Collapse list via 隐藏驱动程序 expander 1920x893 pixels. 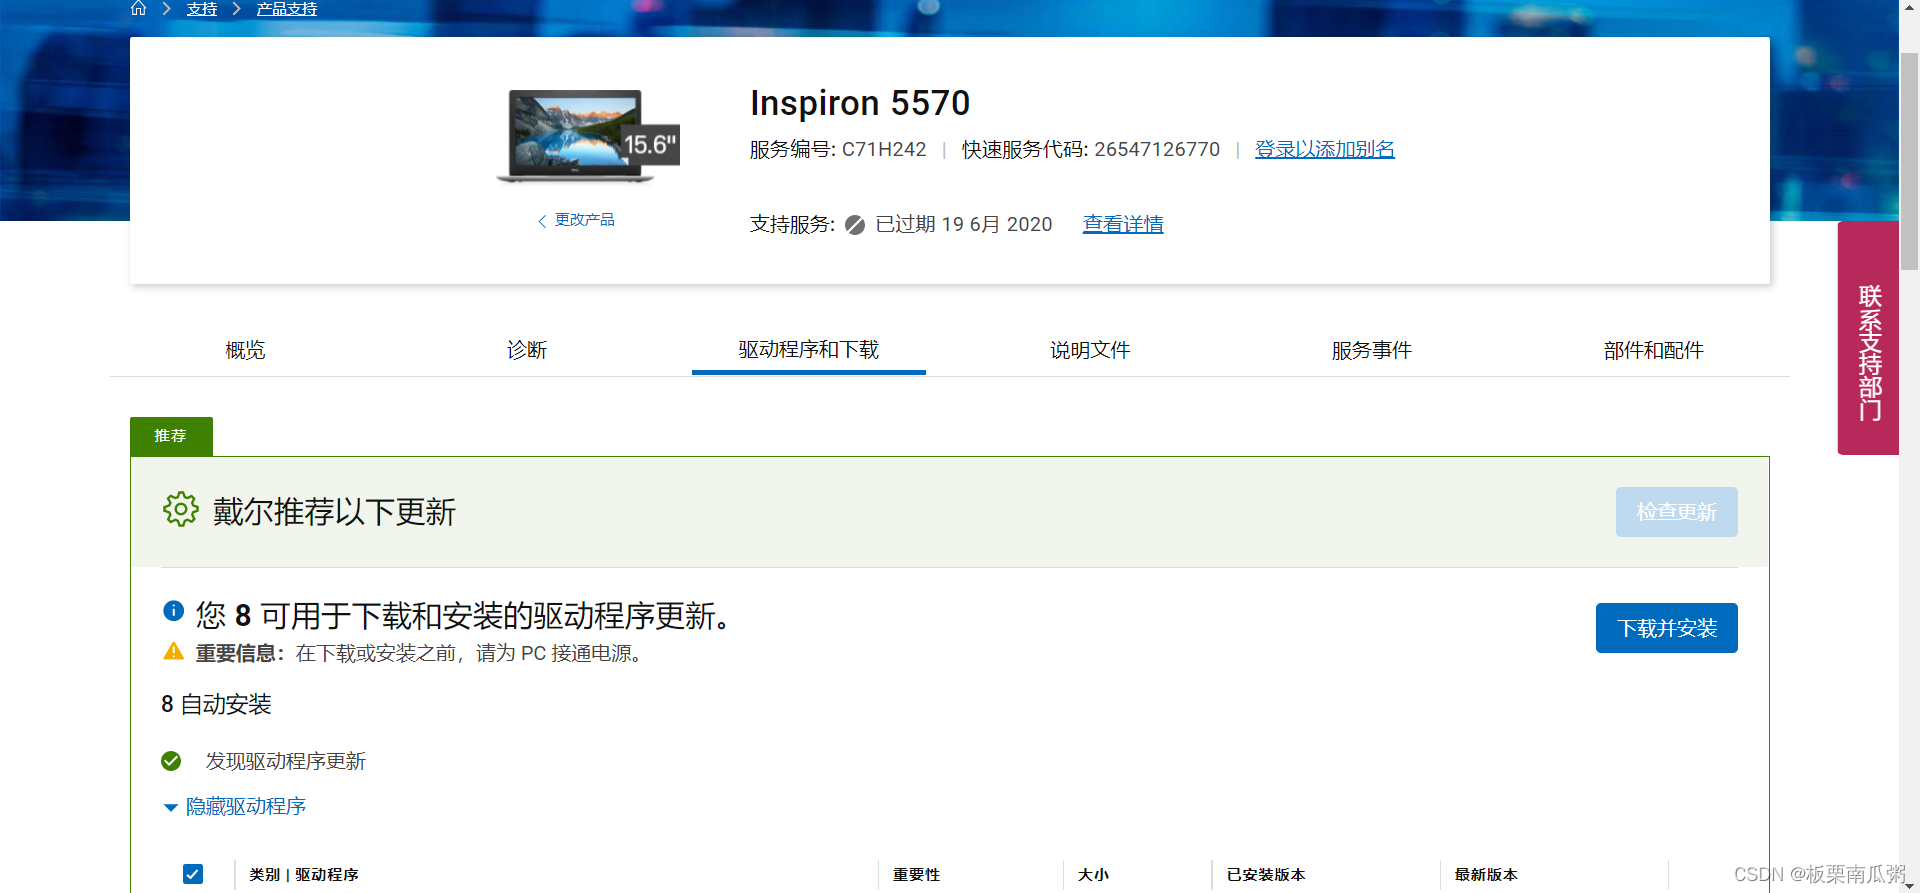pyautogui.click(x=235, y=806)
